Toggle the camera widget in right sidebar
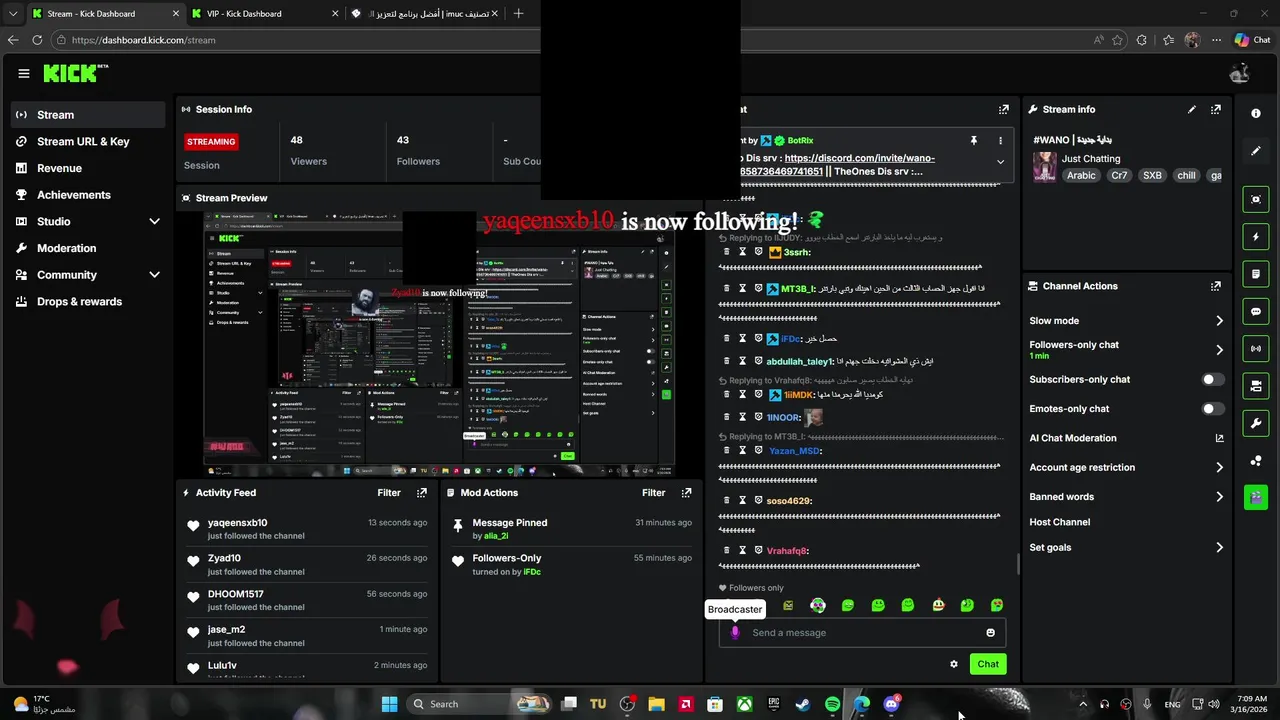 coord(1256,386)
